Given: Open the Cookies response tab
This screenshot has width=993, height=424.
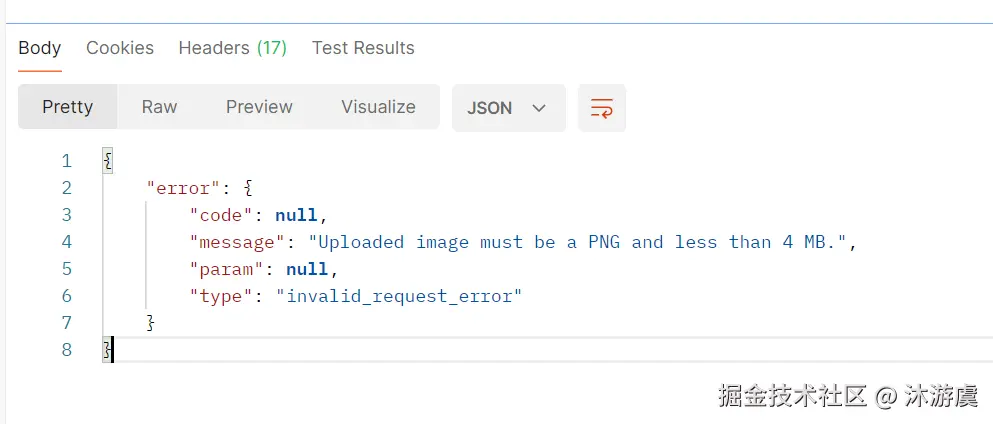Looking at the screenshot, I should [120, 48].
